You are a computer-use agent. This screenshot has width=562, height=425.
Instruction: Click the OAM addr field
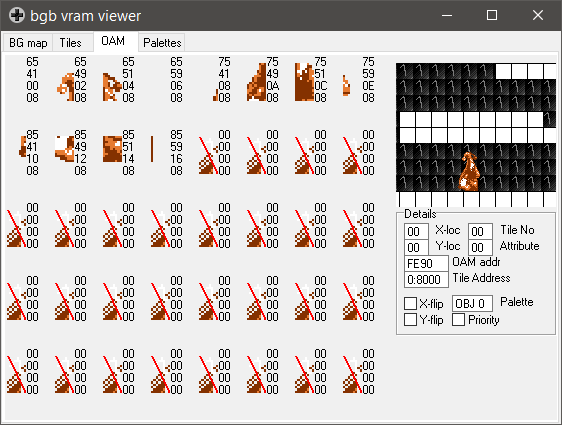click(426, 264)
